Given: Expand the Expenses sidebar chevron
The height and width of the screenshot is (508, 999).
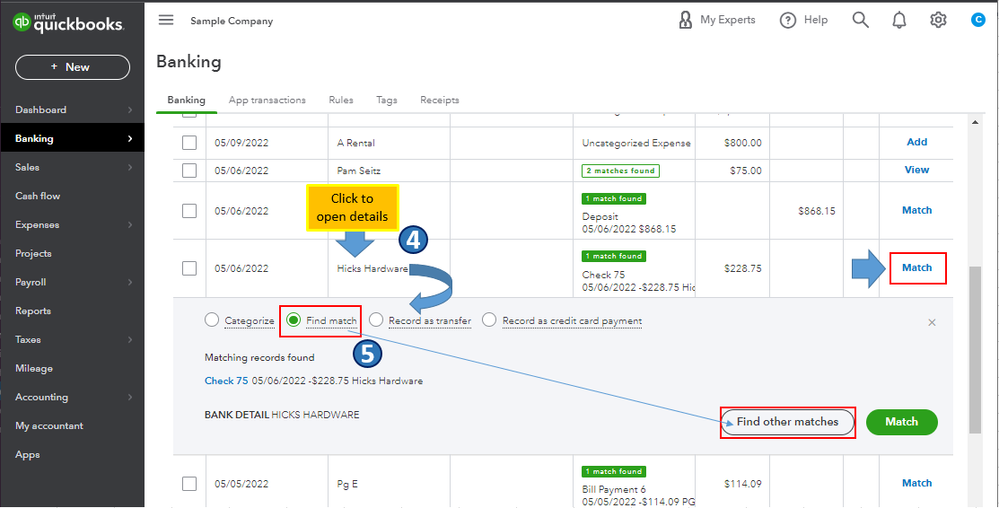Looking at the screenshot, I should (130, 224).
